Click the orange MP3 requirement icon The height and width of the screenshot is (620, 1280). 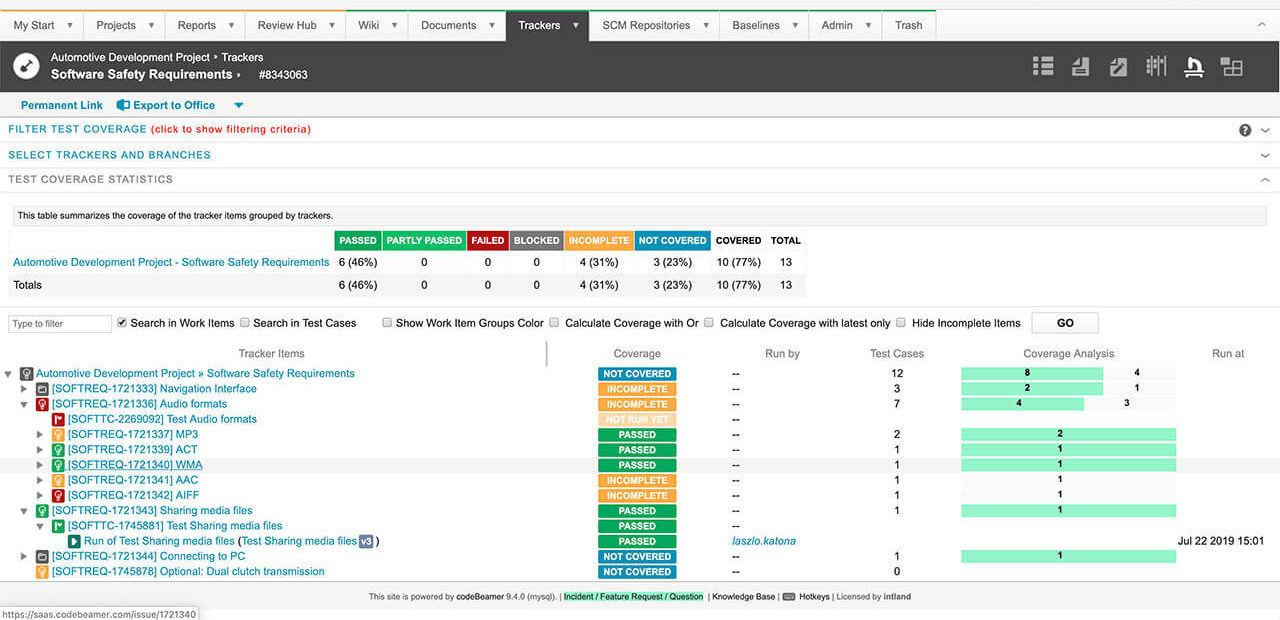click(x=59, y=435)
